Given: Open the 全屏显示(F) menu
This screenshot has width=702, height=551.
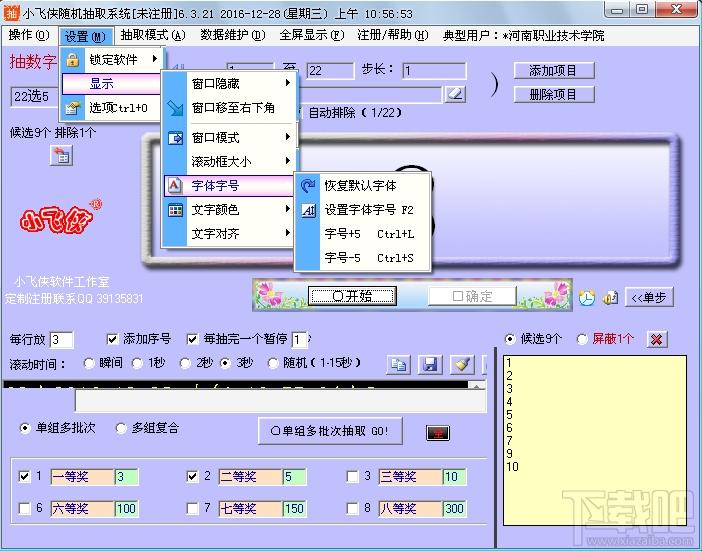Looking at the screenshot, I should pyautogui.click(x=312, y=35).
